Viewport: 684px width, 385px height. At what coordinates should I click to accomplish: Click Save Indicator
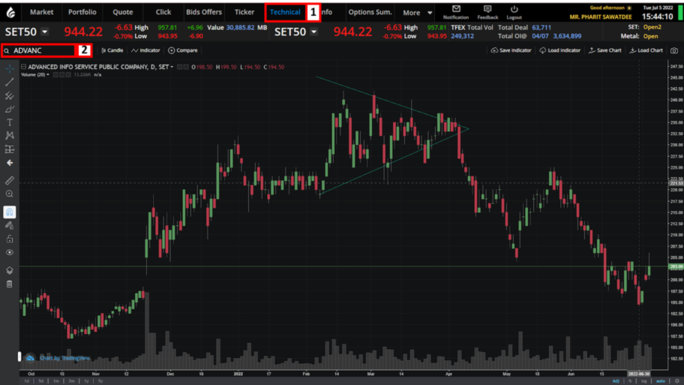[511, 51]
